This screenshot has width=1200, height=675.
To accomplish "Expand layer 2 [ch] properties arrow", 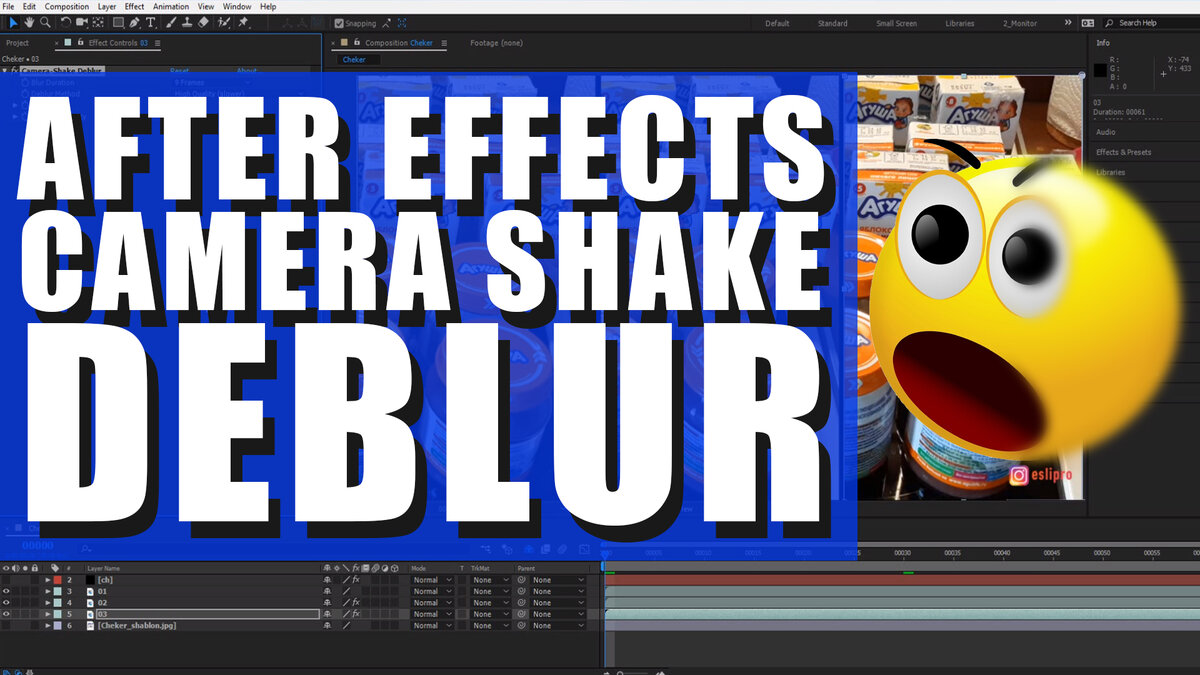I will (47, 580).
